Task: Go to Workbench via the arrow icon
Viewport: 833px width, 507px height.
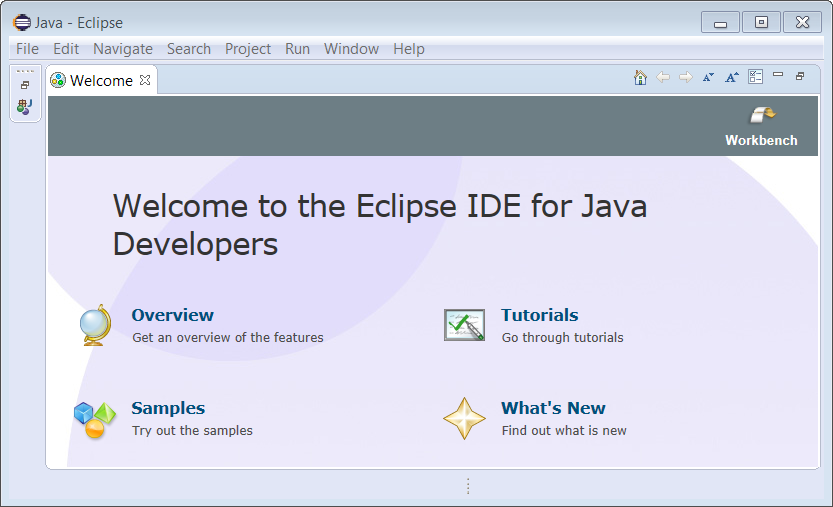Action: (762, 115)
